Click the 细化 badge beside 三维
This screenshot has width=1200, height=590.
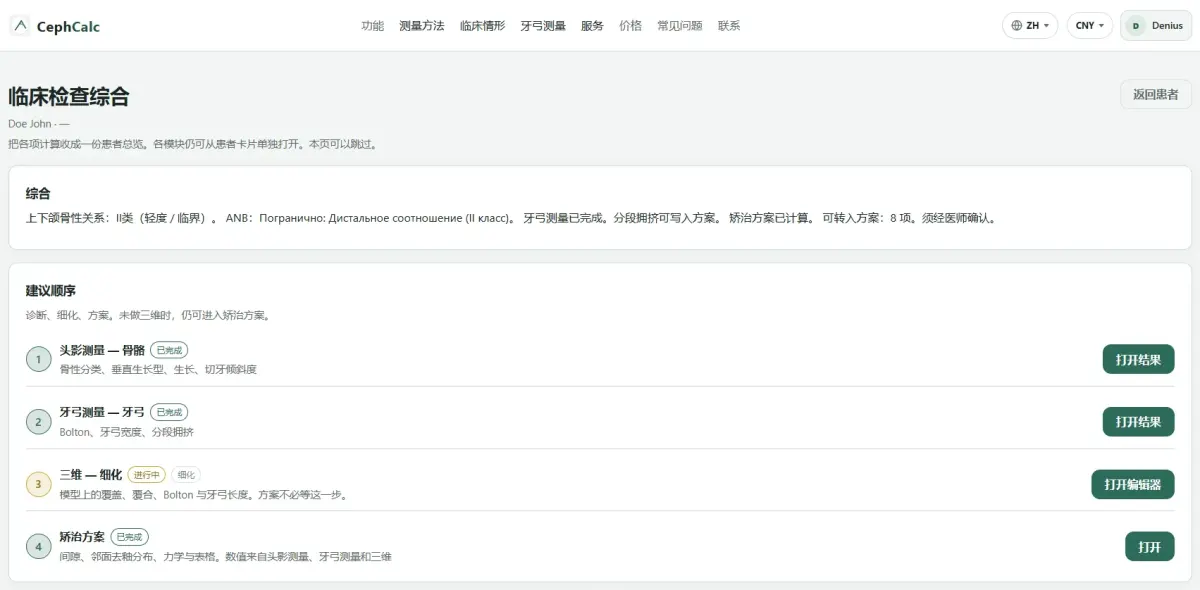(x=186, y=475)
